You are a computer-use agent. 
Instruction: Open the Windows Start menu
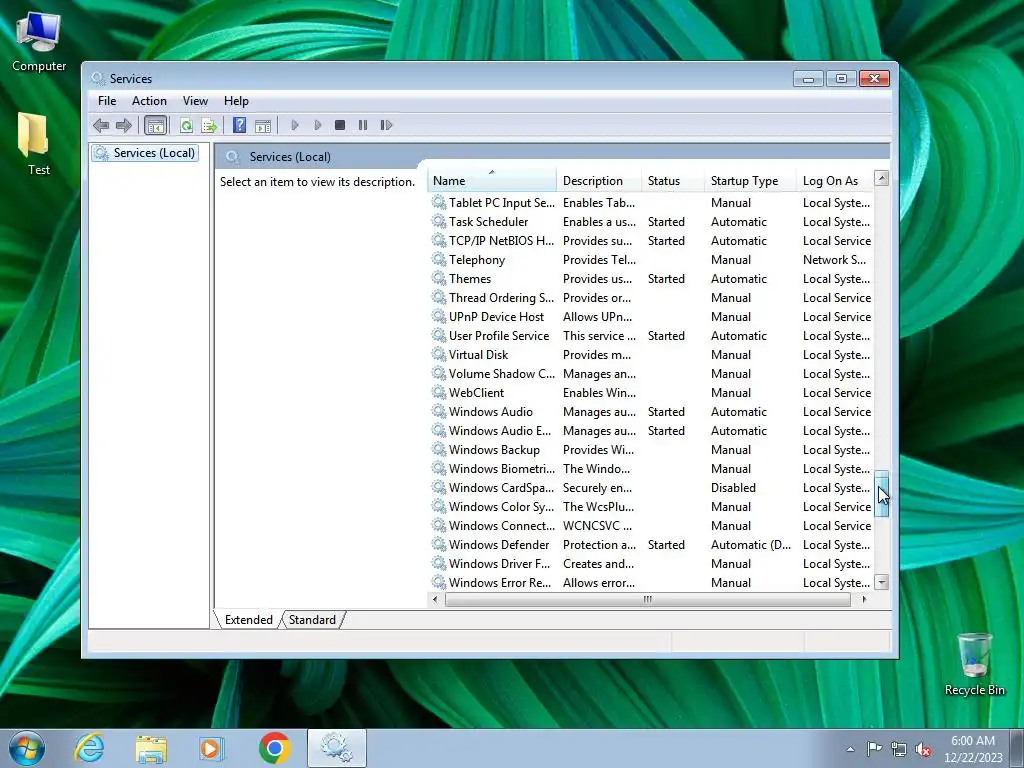point(27,748)
